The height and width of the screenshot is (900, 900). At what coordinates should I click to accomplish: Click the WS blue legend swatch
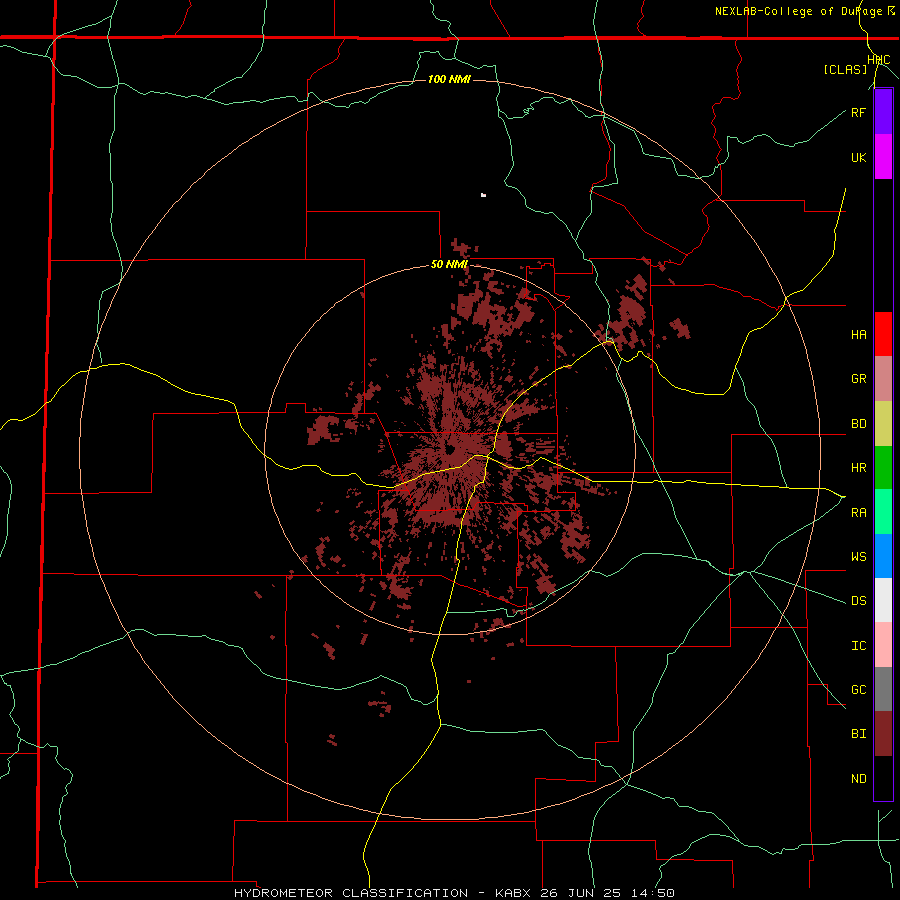click(x=883, y=556)
